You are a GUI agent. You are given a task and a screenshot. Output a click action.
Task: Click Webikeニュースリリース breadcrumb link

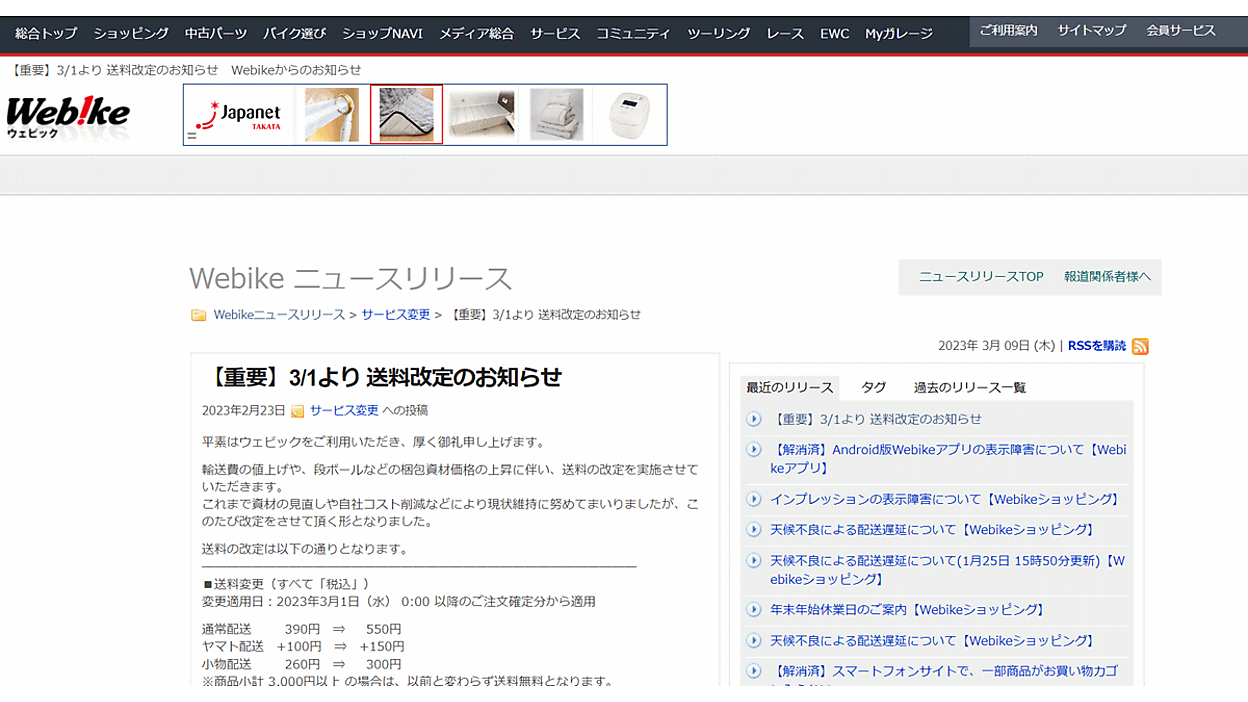pyautogui.click(x=279, y=315)
